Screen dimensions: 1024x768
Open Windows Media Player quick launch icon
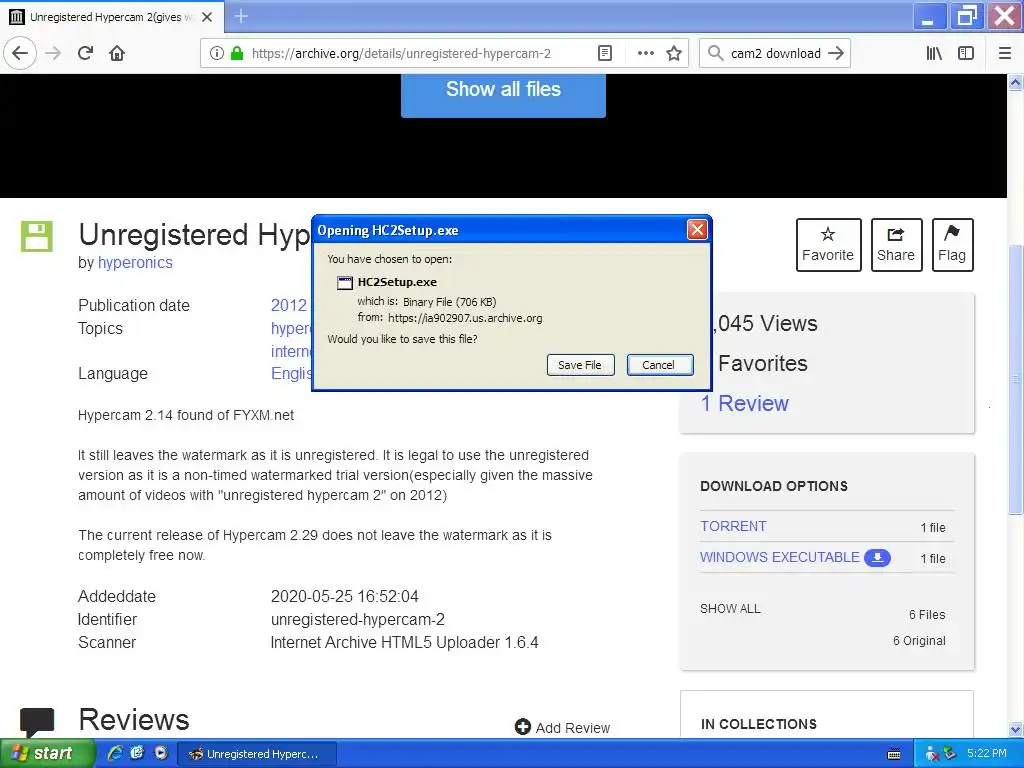pyautogui.click(x=160, y=754)
